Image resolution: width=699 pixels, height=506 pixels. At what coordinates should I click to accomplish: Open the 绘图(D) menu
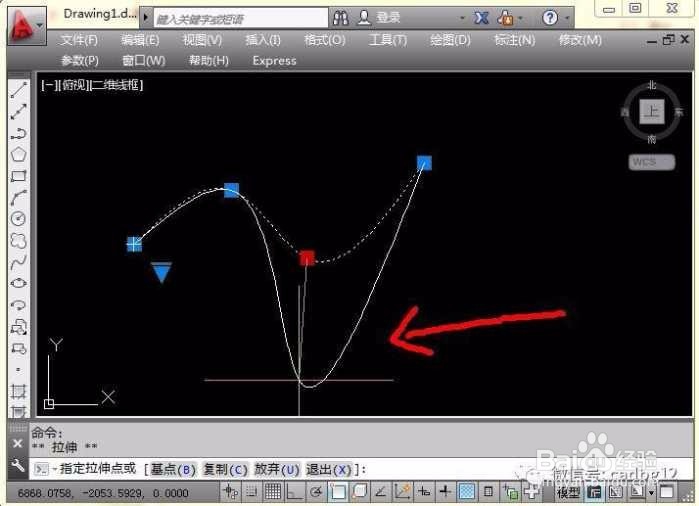[x=450, y=40]
